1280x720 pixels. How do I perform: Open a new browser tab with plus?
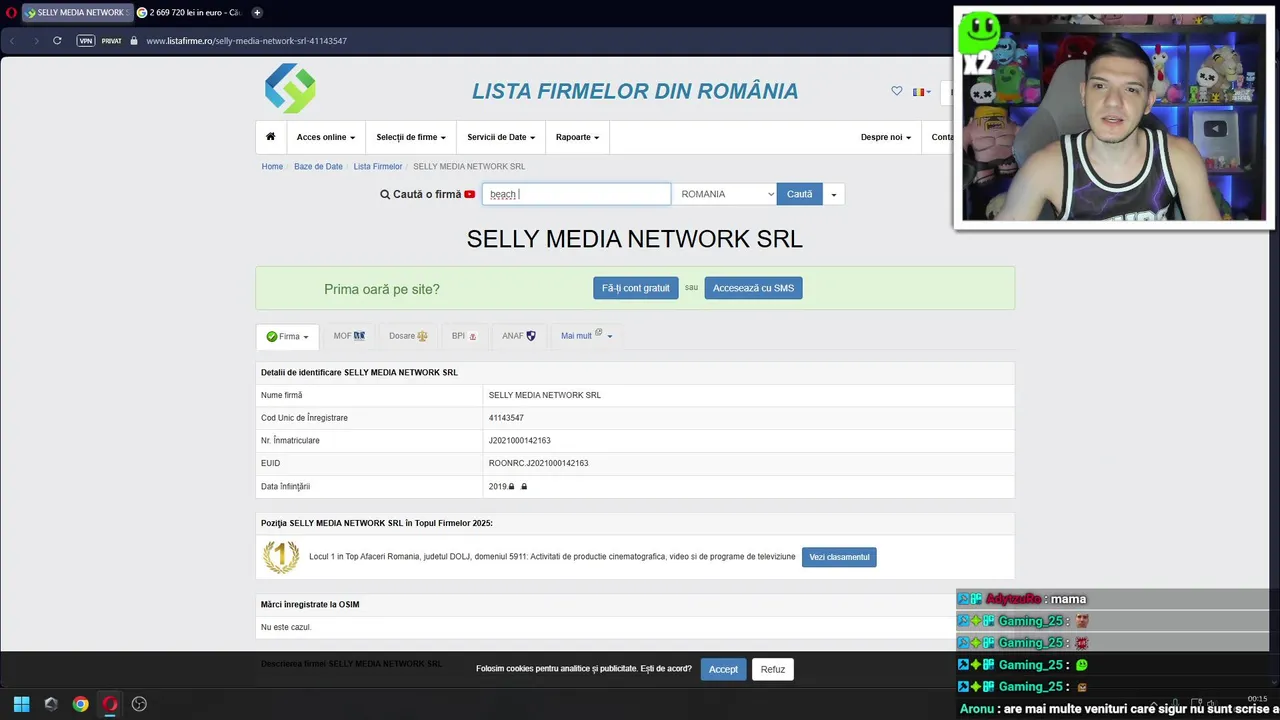pos(257,13)
